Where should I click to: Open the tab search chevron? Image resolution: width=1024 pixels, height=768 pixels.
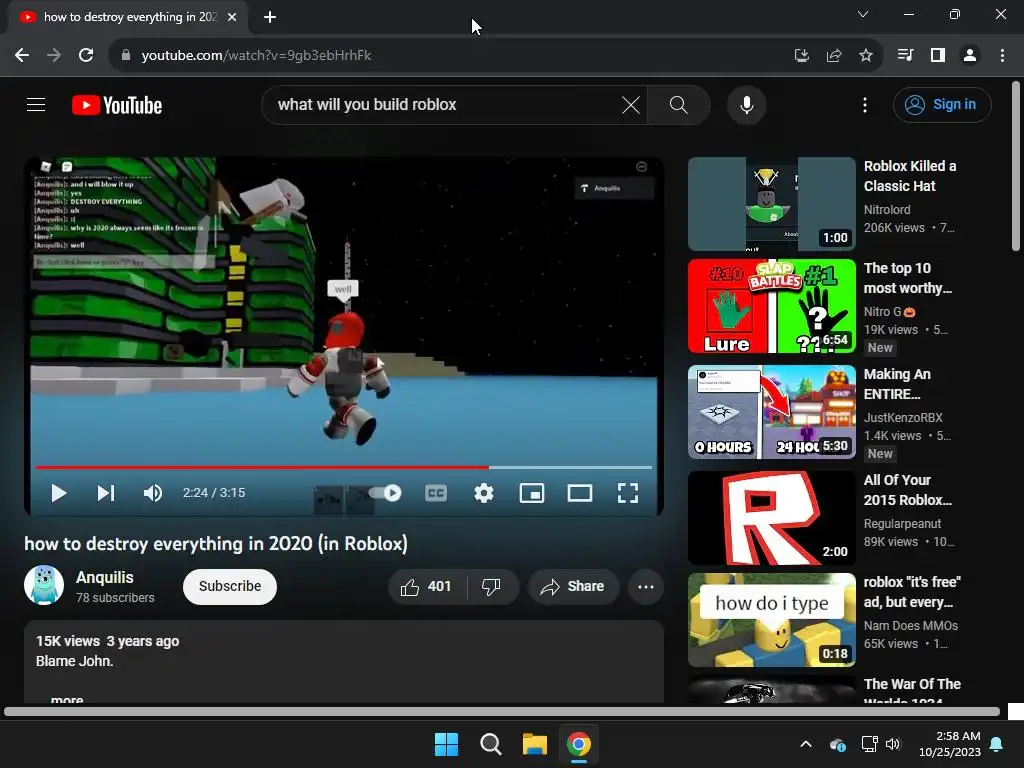863,14
